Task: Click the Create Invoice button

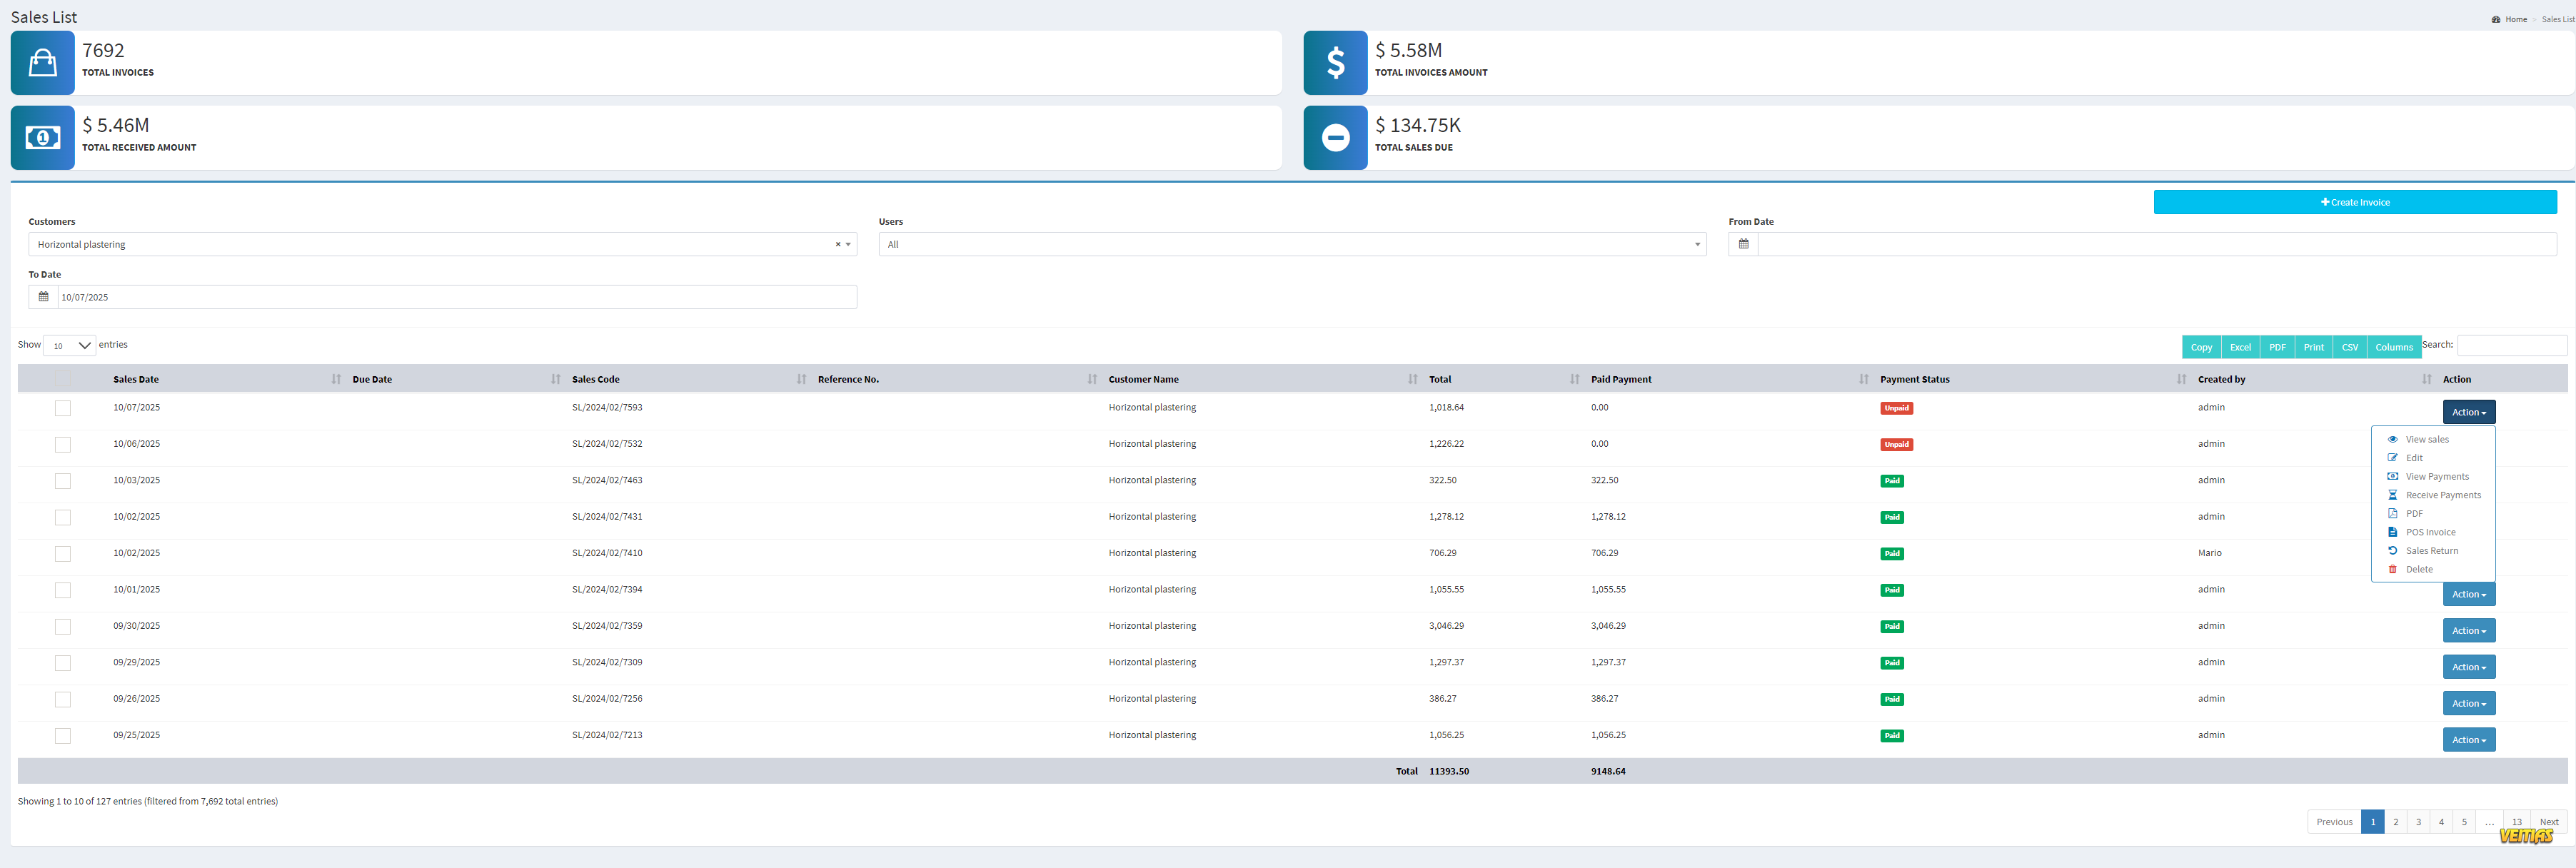Action: (2354, 203)
